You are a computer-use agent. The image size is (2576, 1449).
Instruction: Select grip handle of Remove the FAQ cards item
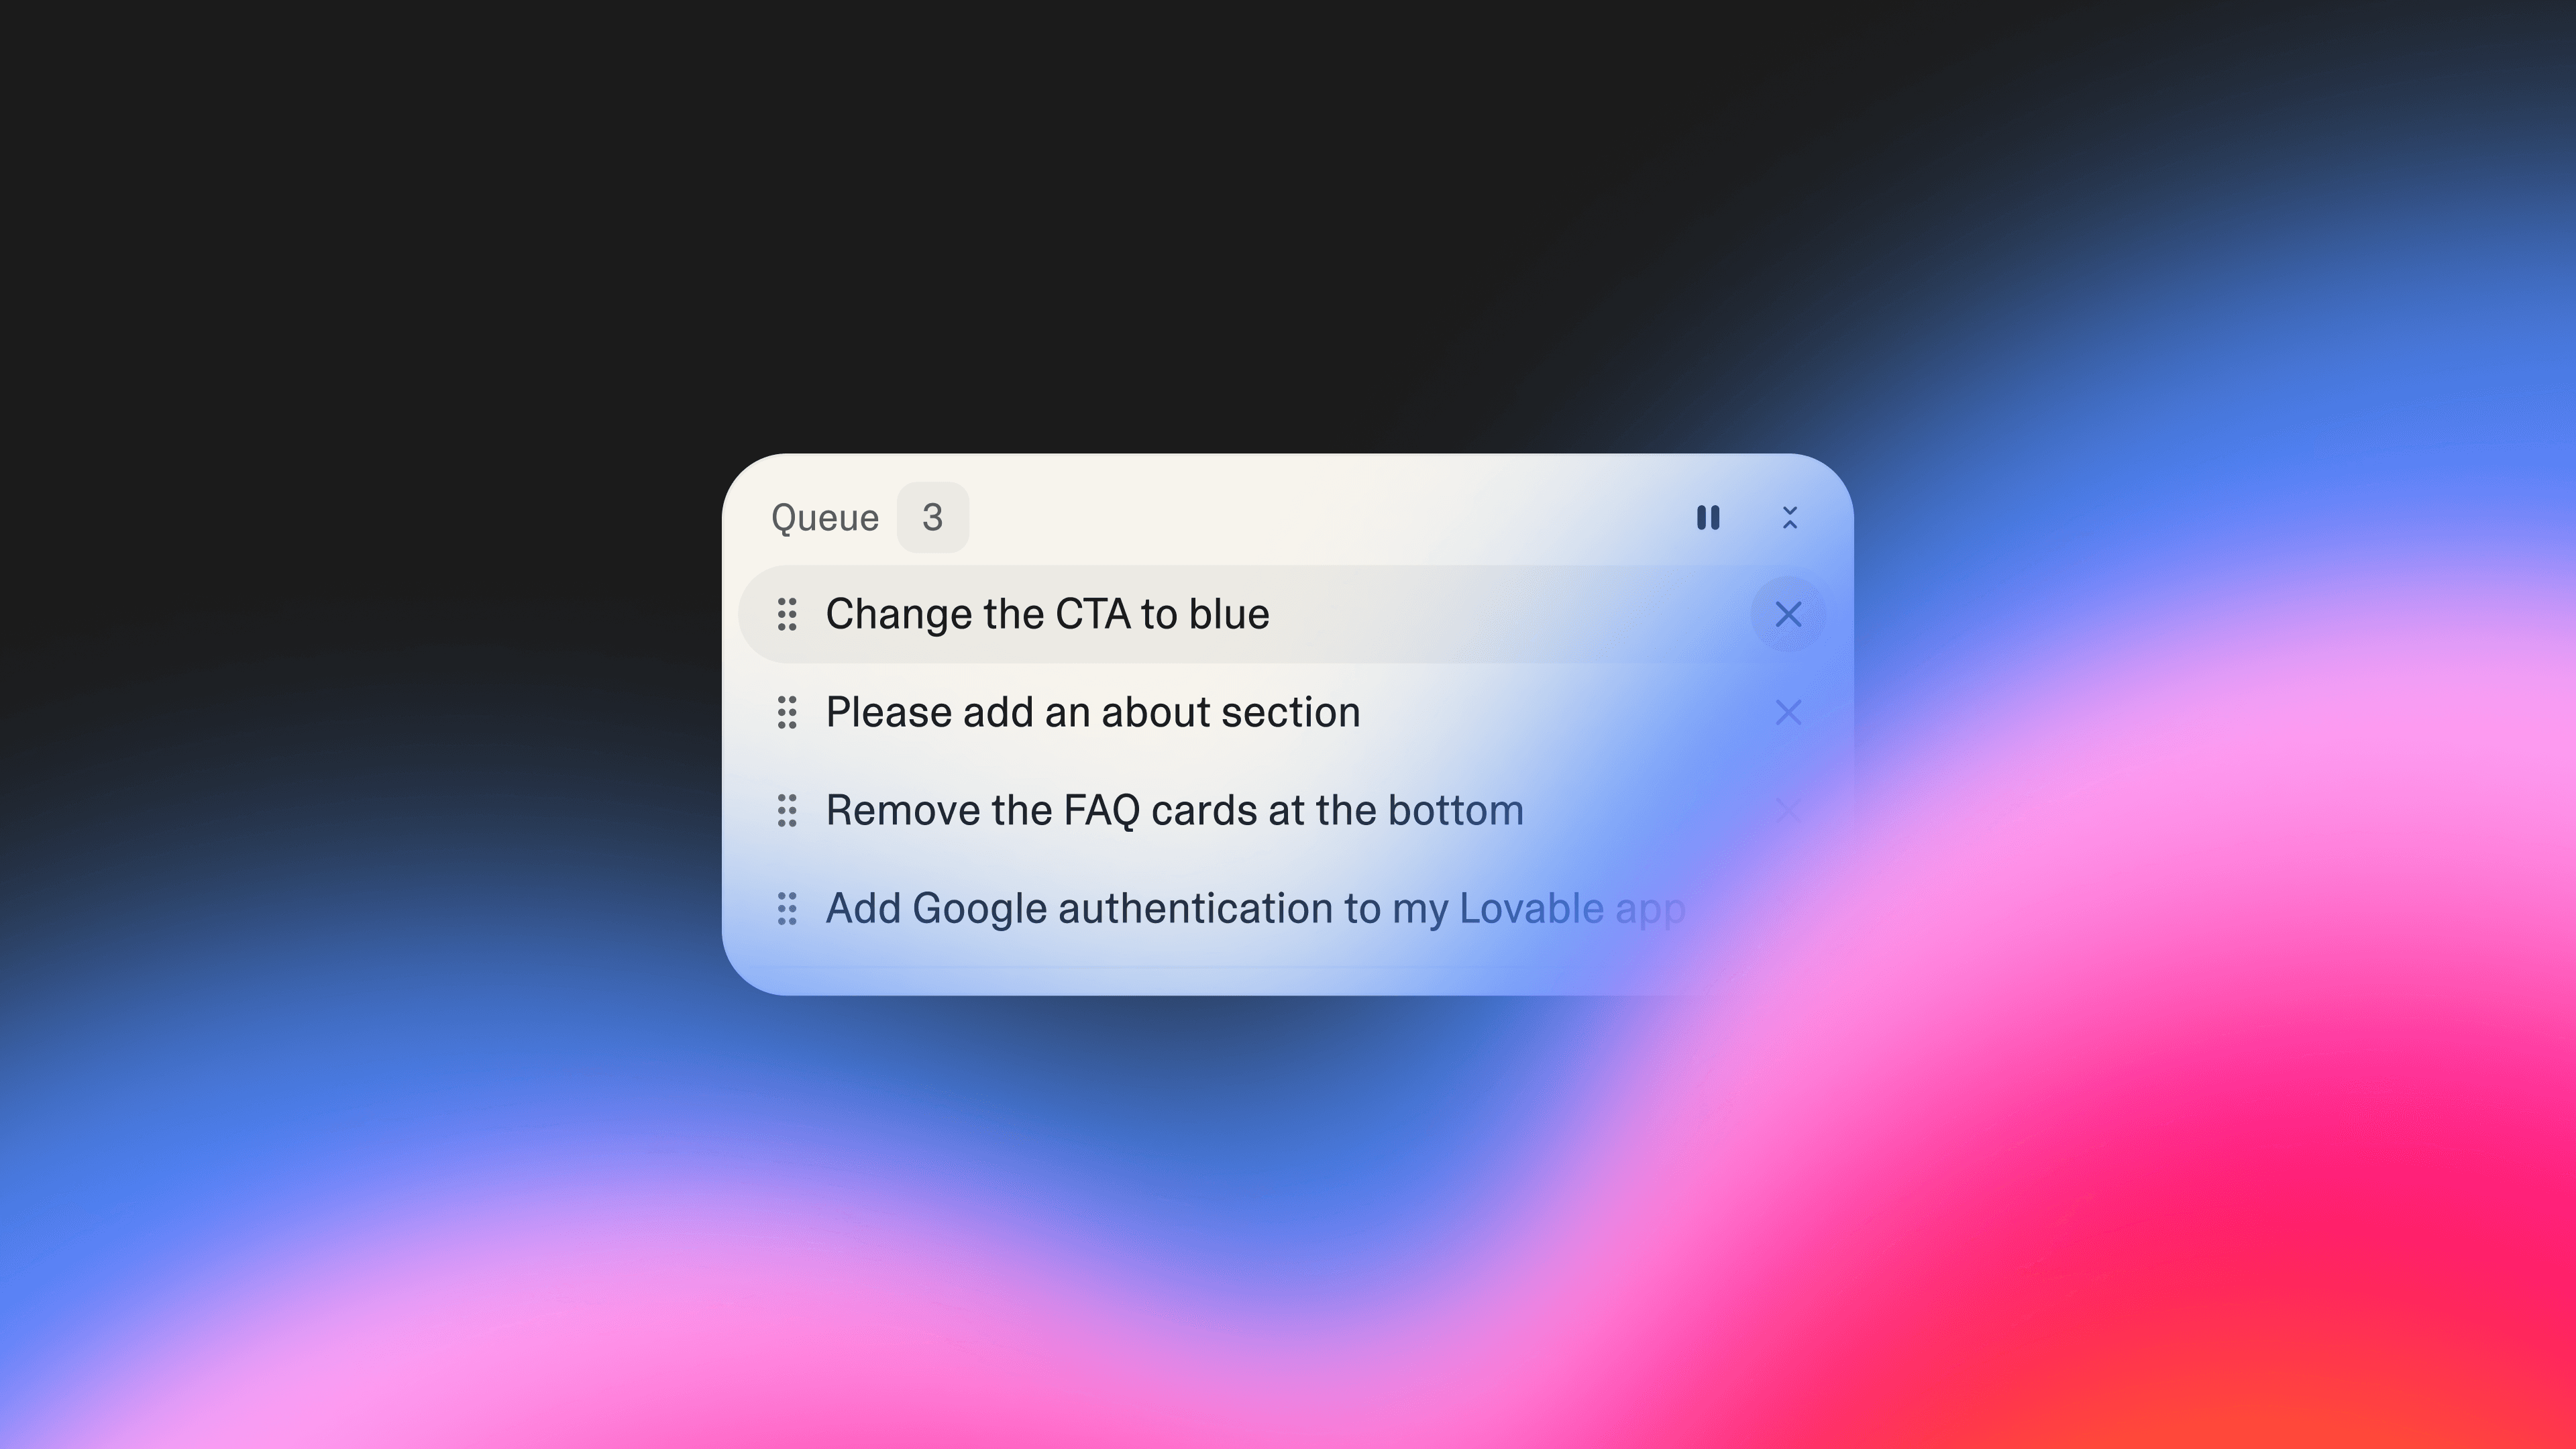pos(787,810)
